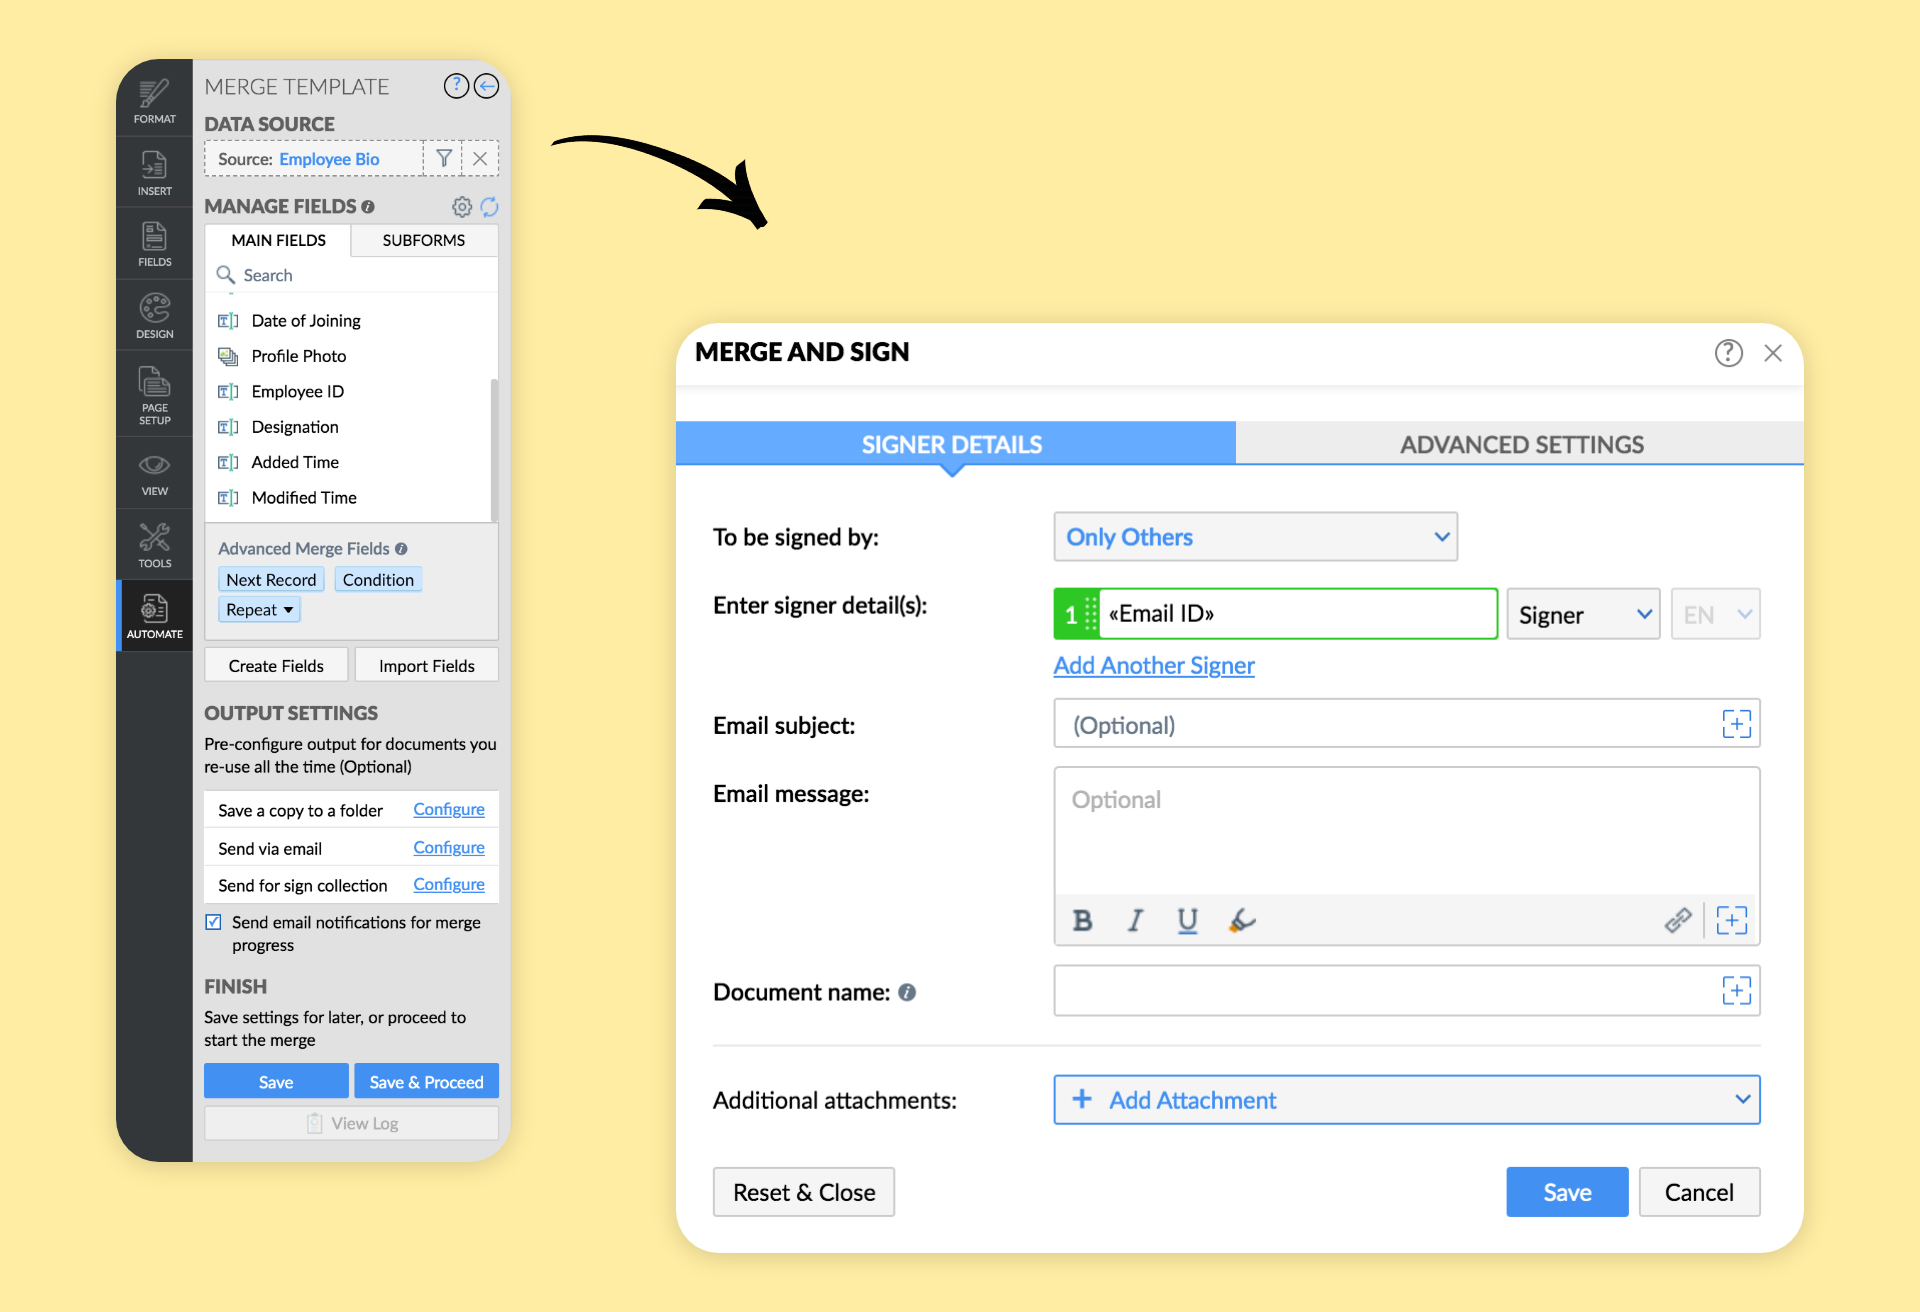The image size is (1920, 1312).
Task: Open the EN language dropdown
Action: click(x=1715, y=614)
